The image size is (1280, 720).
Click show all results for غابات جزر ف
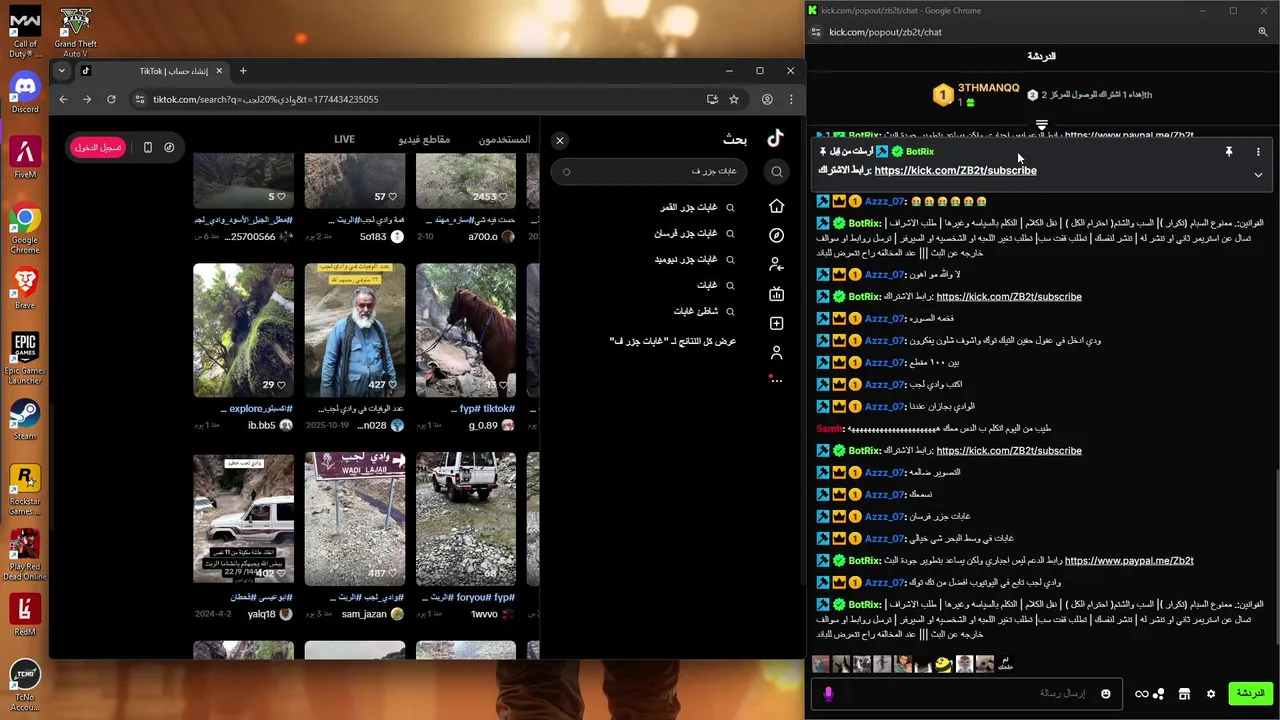[672, 341]
